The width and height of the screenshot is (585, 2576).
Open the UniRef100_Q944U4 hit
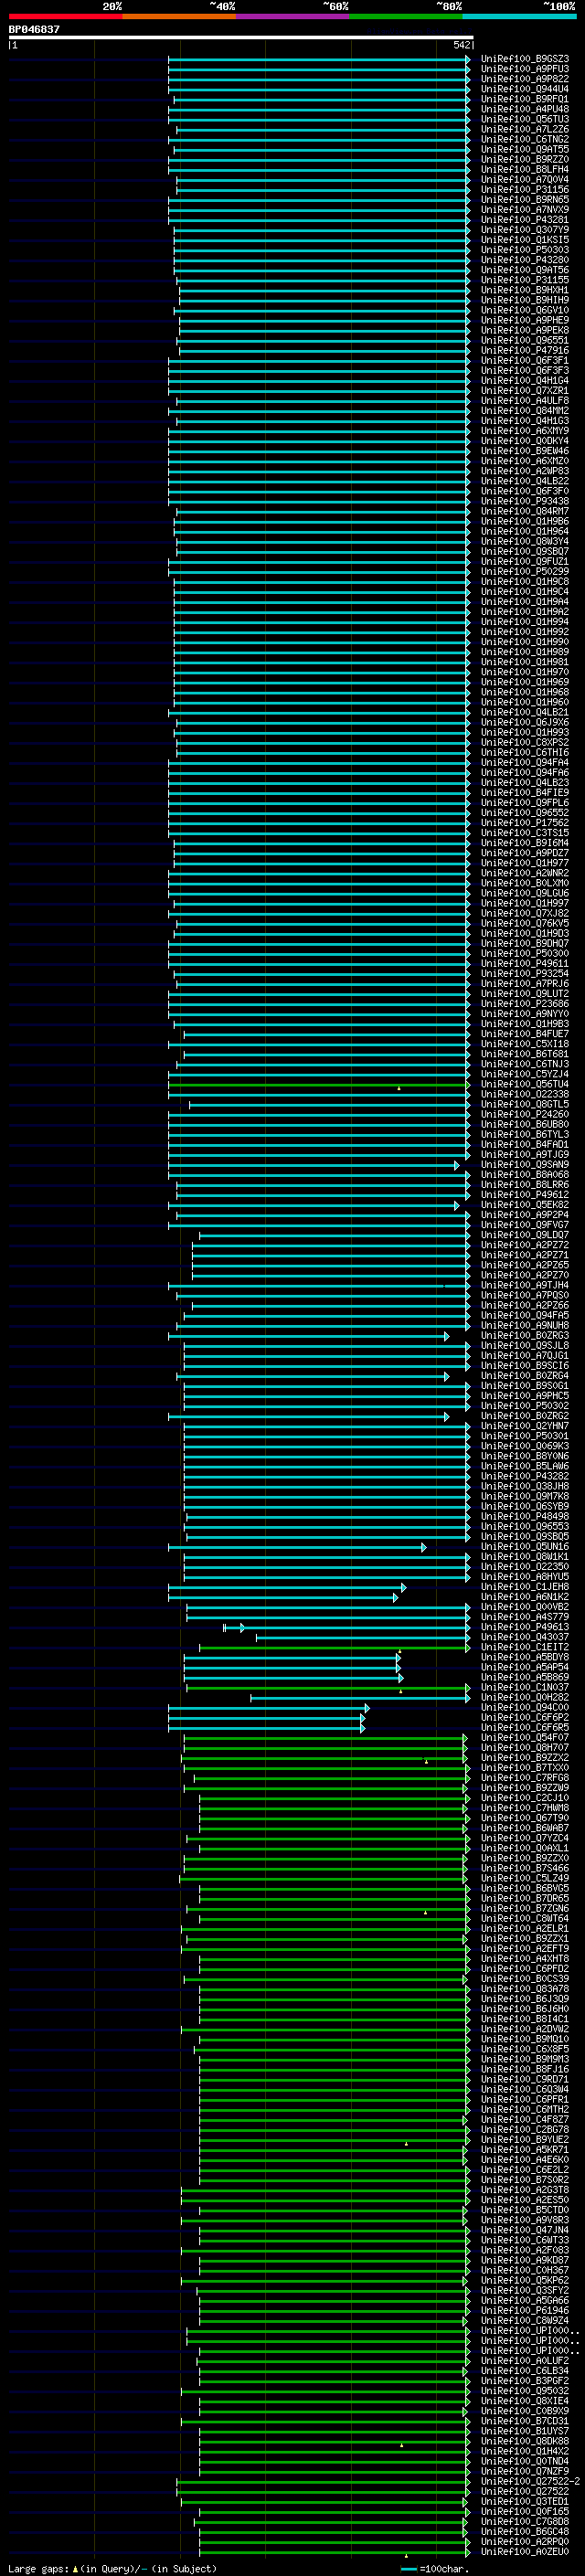pyautogui.click(x=525, y=89)
